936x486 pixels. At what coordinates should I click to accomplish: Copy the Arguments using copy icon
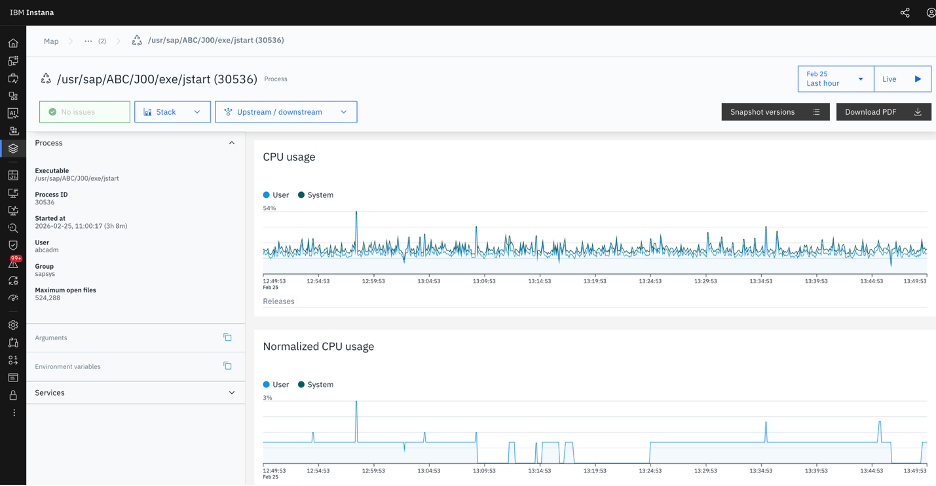227,337
